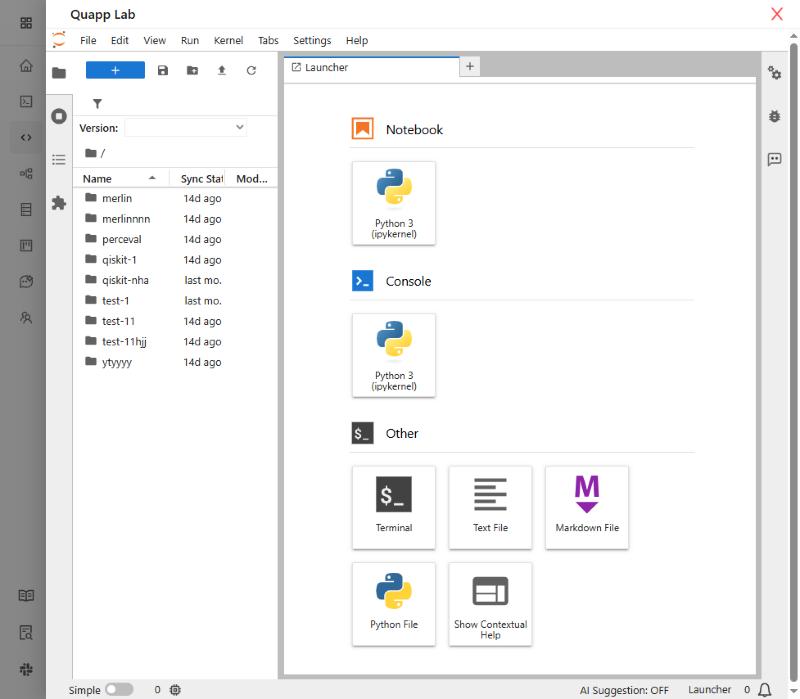Click the blue new launcher plus button
Image resolution: width=800 pixels, height=699 pixels.
pyautogui.click(x=115, y=70)
